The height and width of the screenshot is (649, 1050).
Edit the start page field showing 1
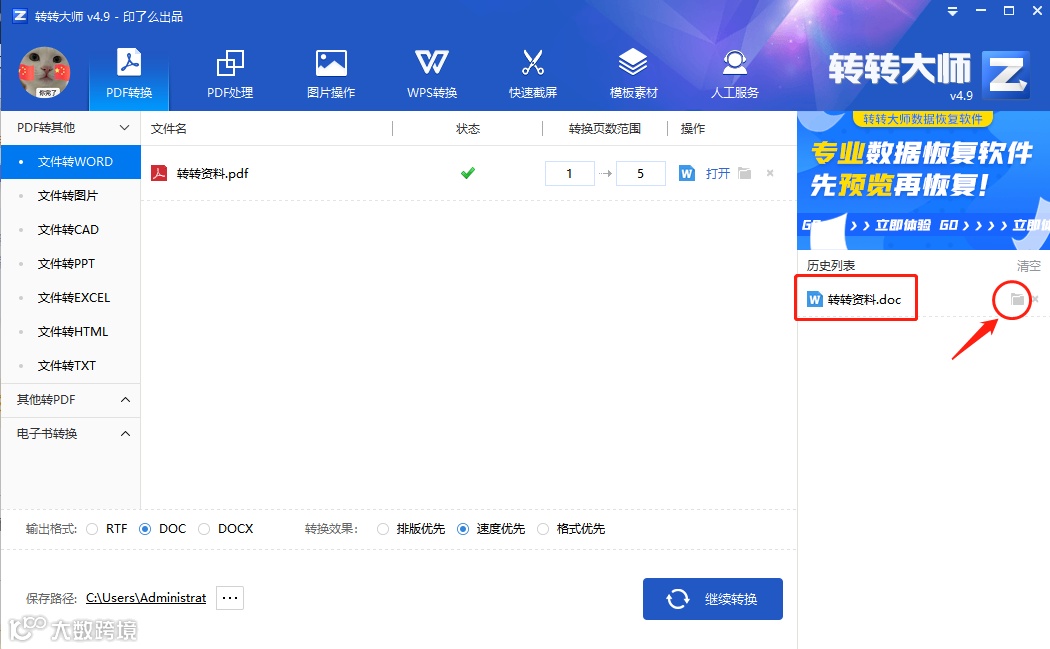[569, 173]
